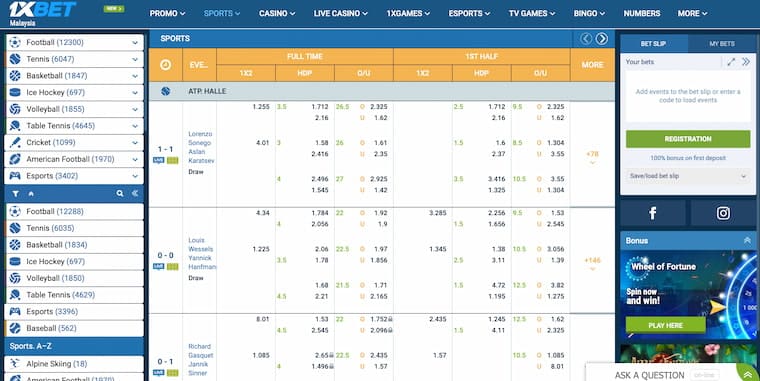Expand Cricket (1099) chevron
This screenshot has width=760, height=381.
[135, 143]
